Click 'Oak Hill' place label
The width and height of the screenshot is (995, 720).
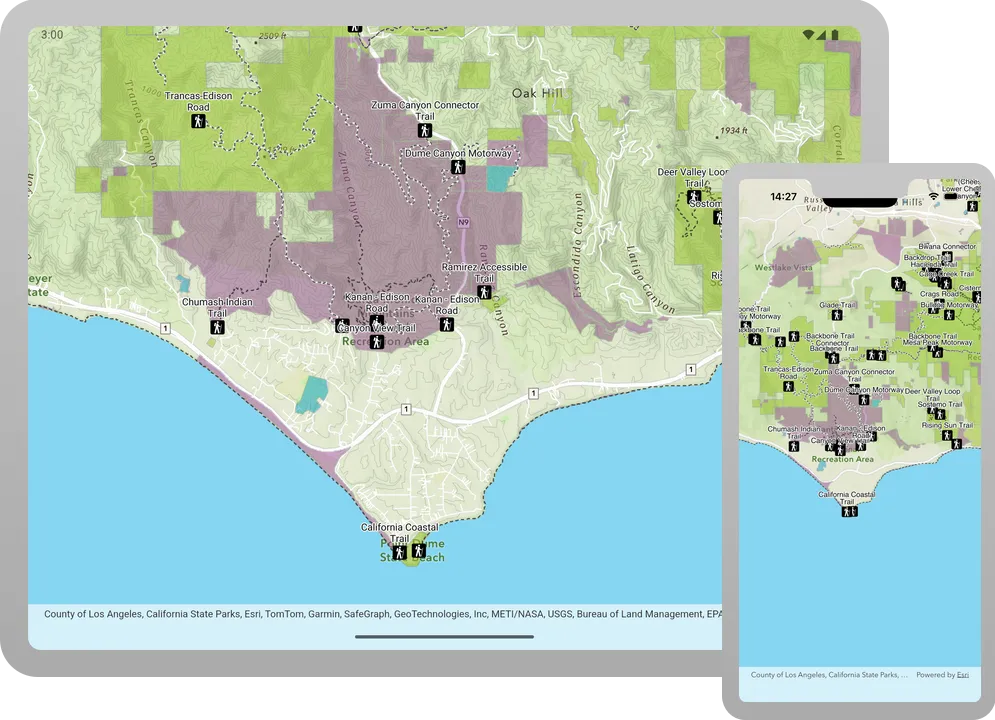[537, 93]
